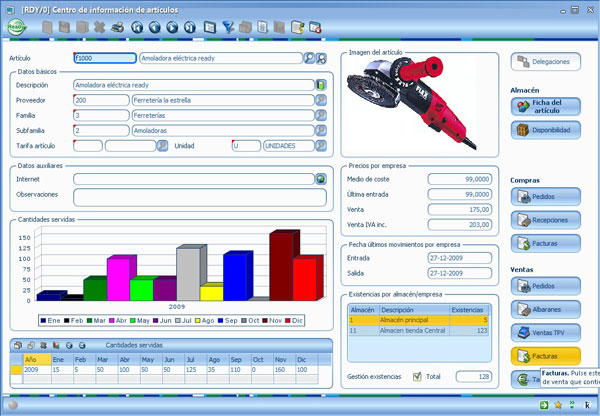Open Tarifa artículo lookup magnifier

[162, 146]
